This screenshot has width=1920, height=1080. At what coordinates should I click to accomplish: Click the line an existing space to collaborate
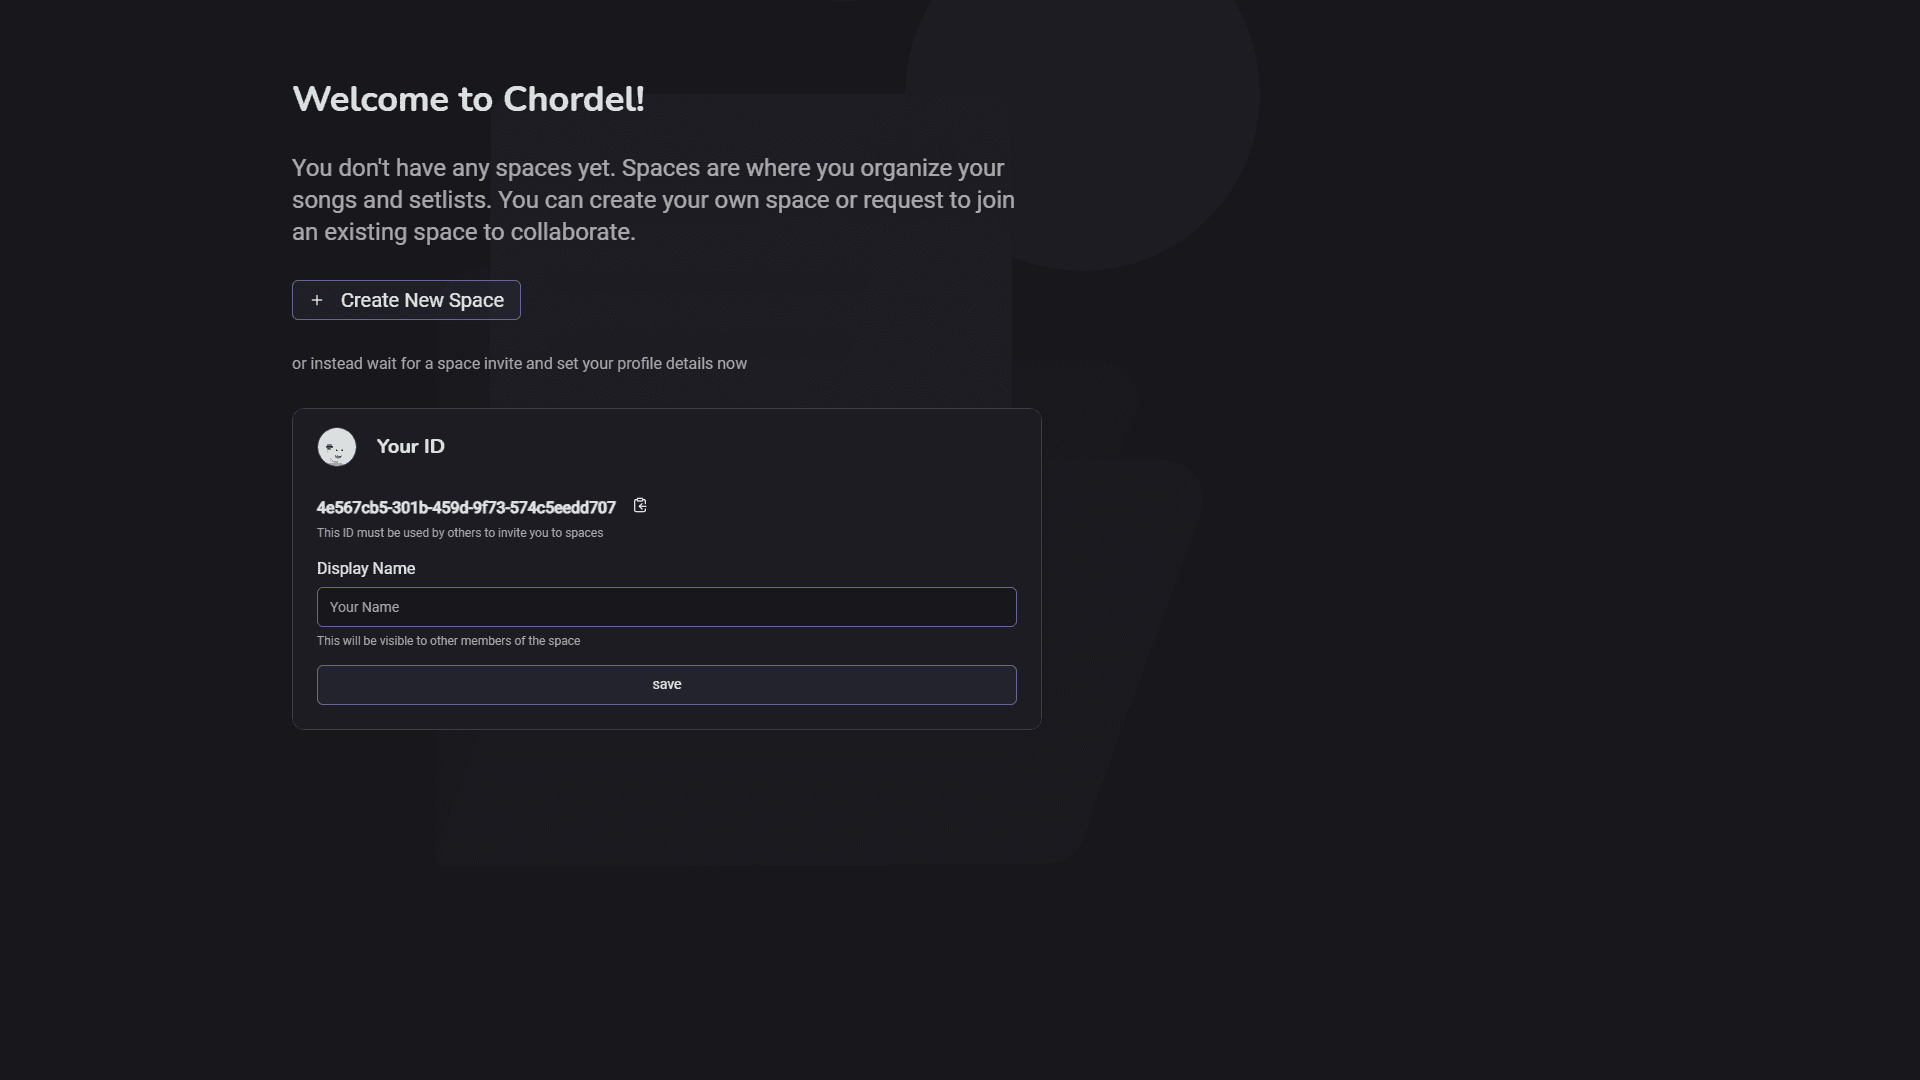[463, 232]
